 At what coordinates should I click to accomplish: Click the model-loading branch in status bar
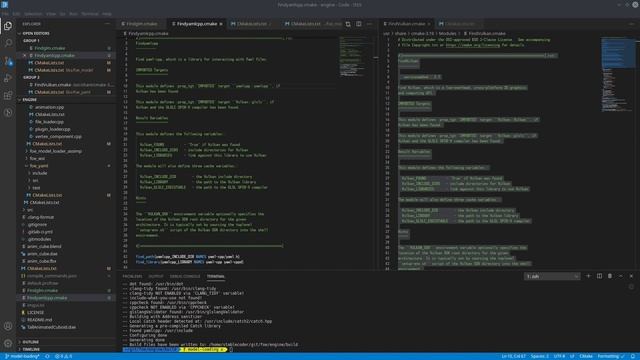[x=22, y=356]
